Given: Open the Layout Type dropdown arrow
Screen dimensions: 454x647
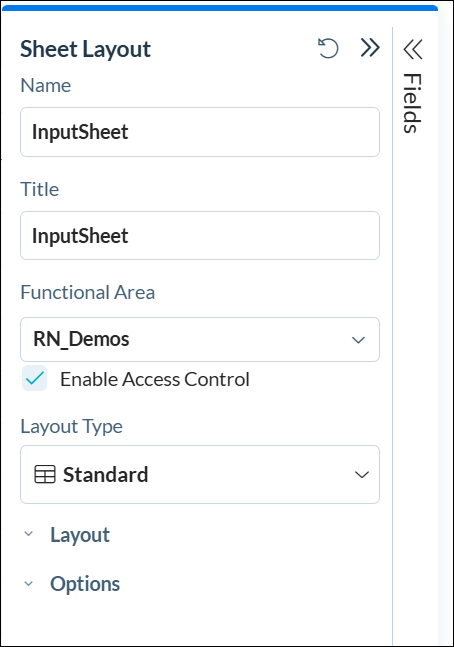Looking at the screenshot, I should tap(362, 475).
